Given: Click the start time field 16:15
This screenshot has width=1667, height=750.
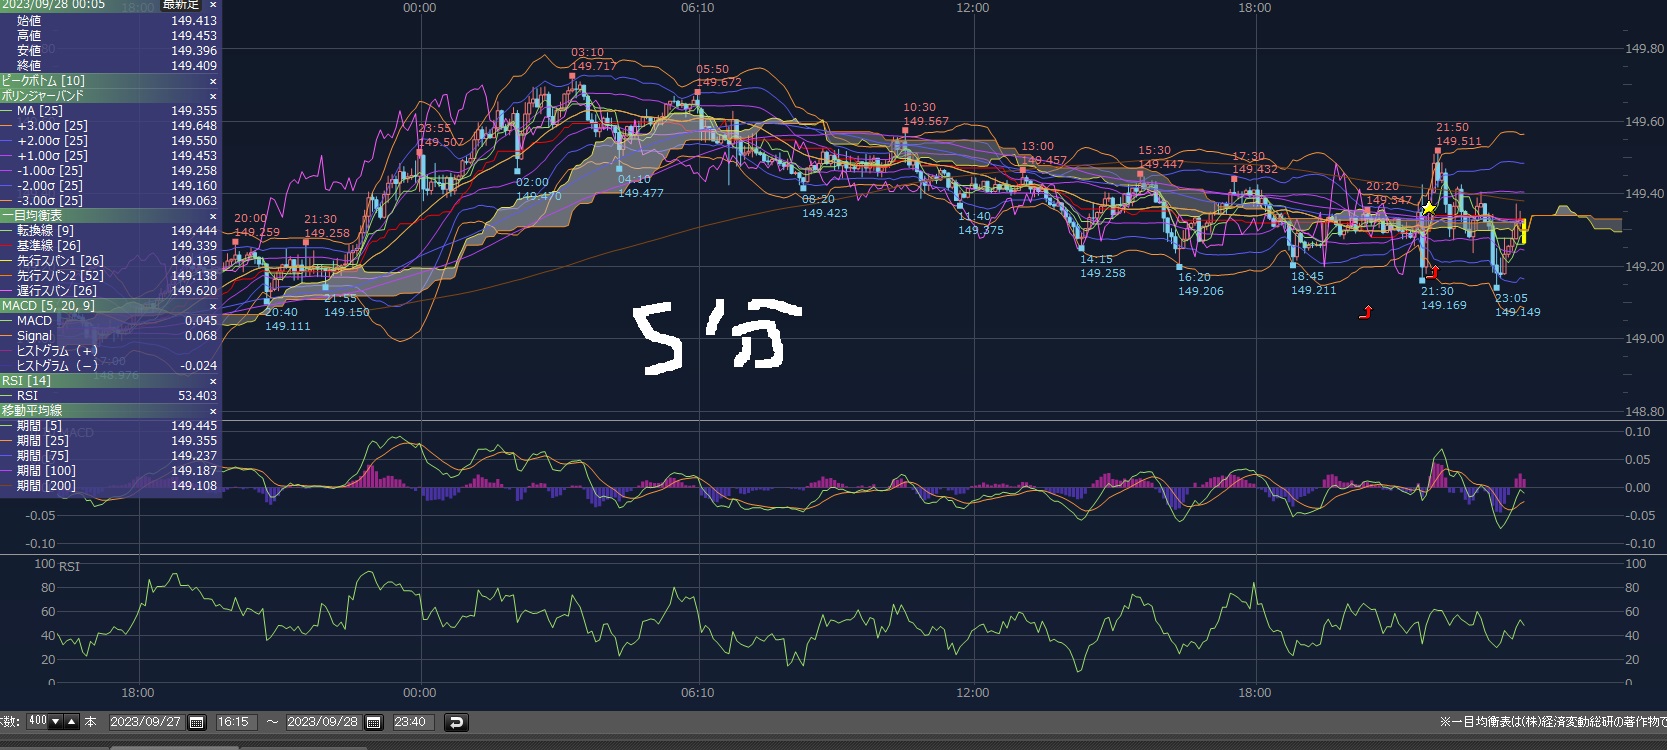Looking at the screenshot, I should point(233,722).
